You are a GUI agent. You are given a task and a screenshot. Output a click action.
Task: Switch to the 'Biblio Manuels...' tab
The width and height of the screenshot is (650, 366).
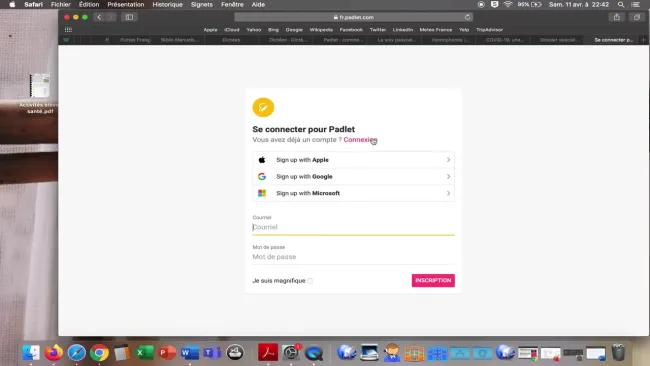pos(179,40)
